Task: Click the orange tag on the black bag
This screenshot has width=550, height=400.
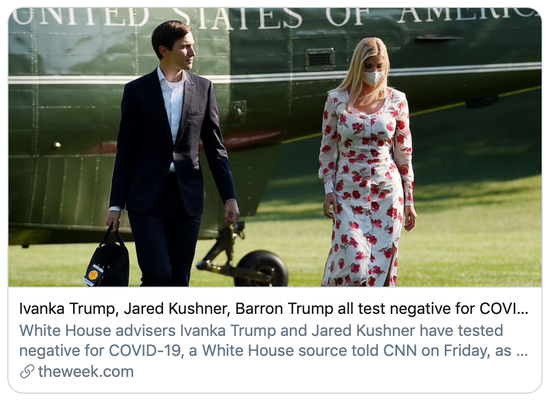Action: pyautogui.click(x=93, y=274)
